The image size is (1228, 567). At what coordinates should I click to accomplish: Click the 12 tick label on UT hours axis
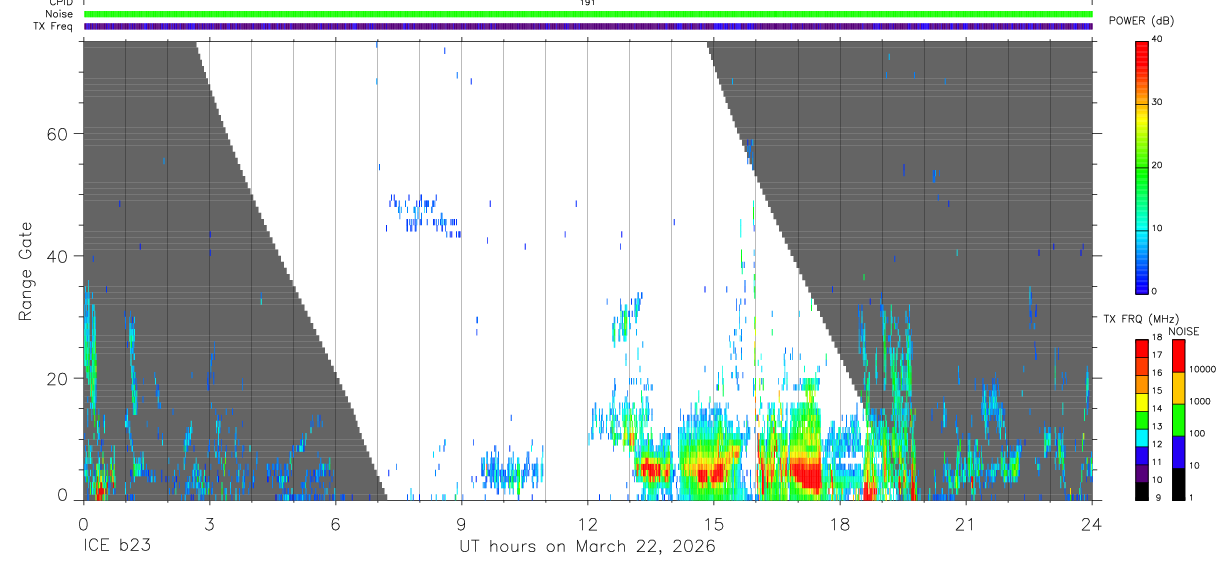click(587, 523)
